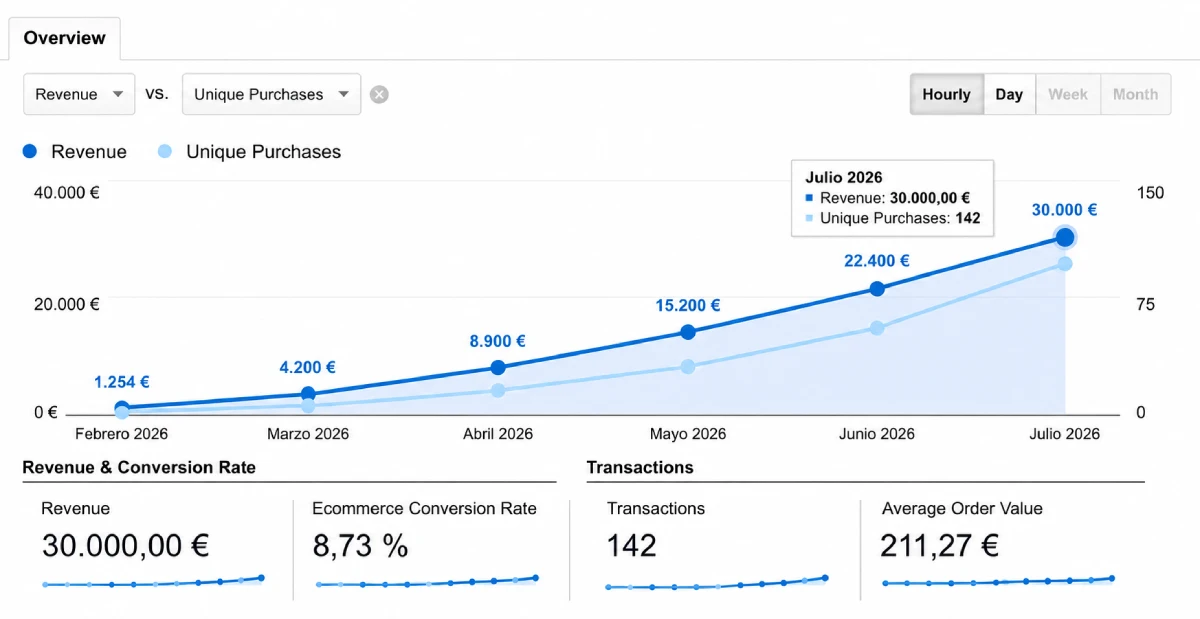1200x619 pixels.
Task: Click the Julio 2026 axis label
Action: [x=1064, y=434]
